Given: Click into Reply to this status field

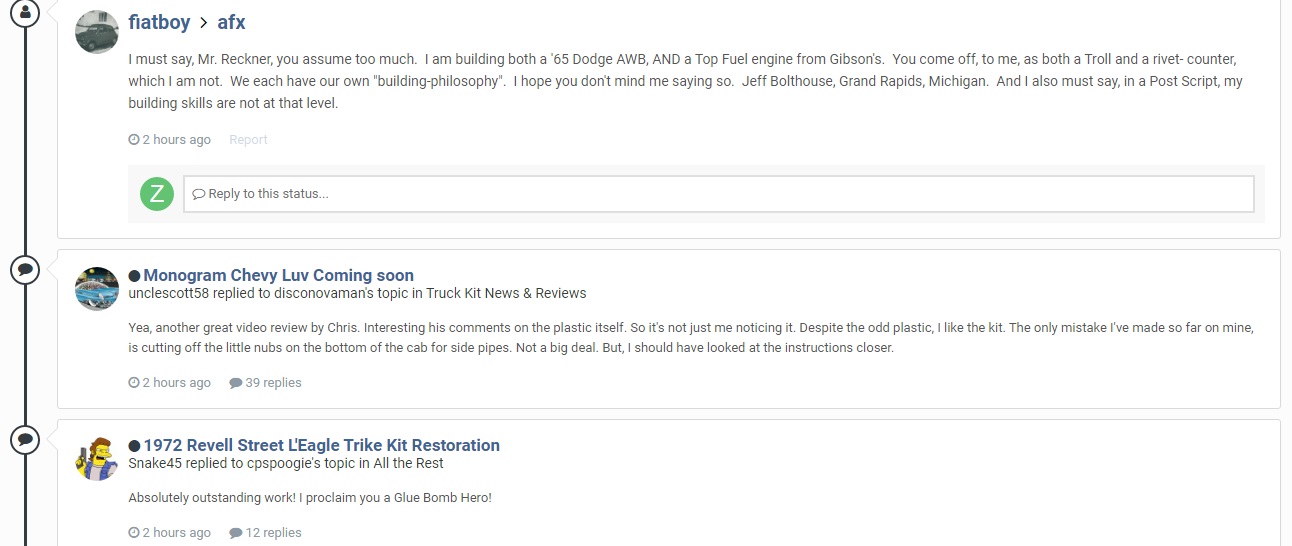Looking at the screenshot, I should click(718, 194).
